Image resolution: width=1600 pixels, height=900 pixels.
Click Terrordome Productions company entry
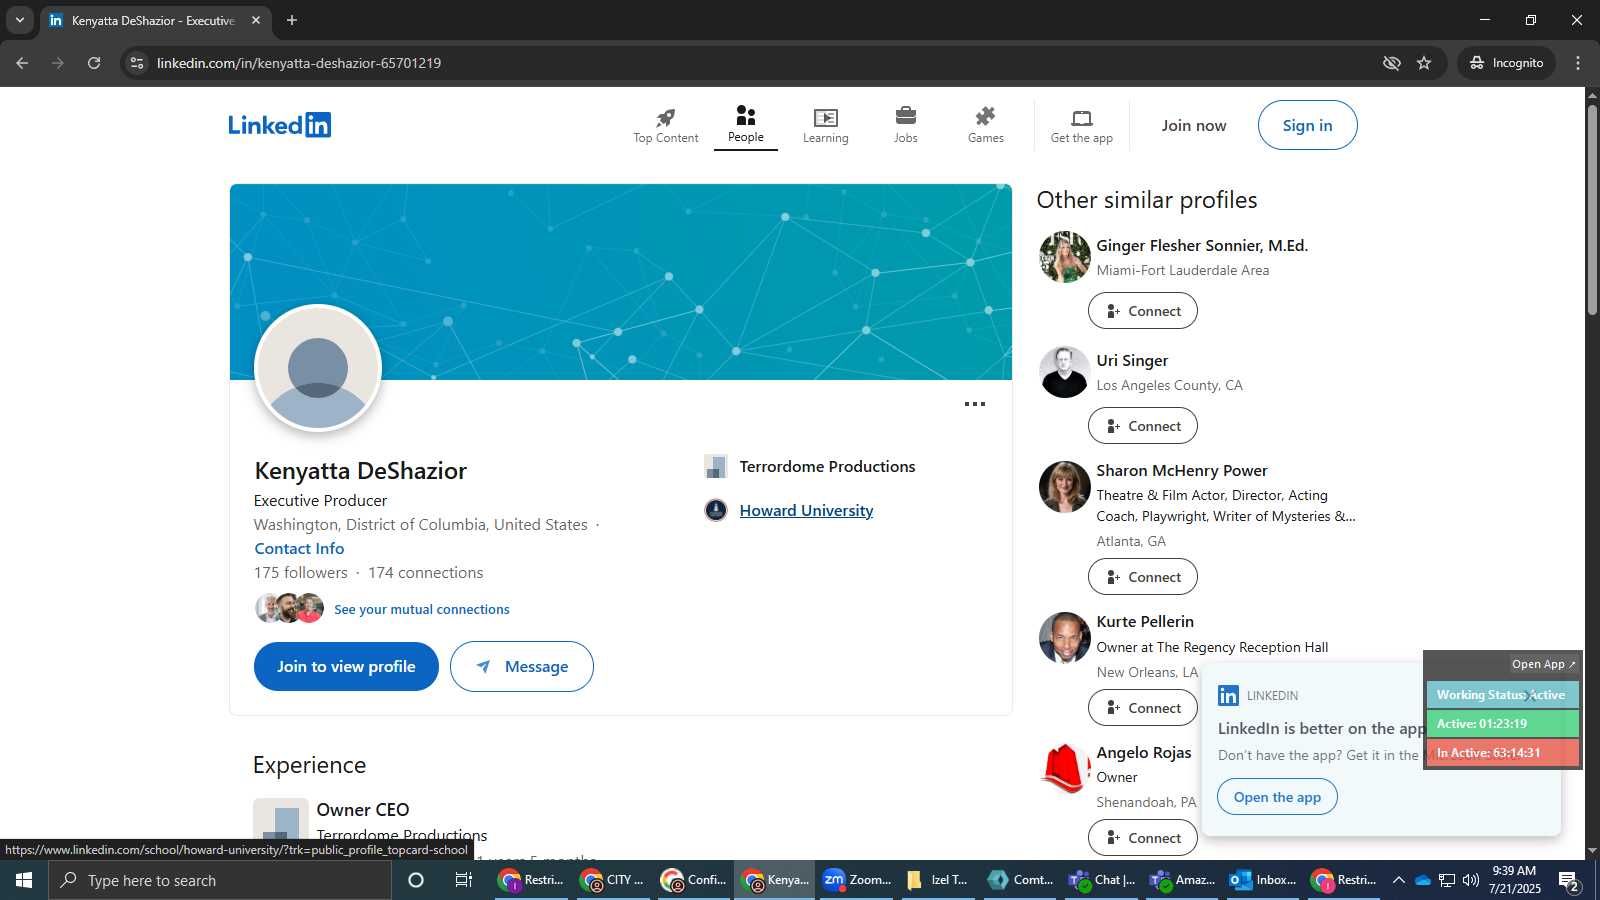(827, 466)
